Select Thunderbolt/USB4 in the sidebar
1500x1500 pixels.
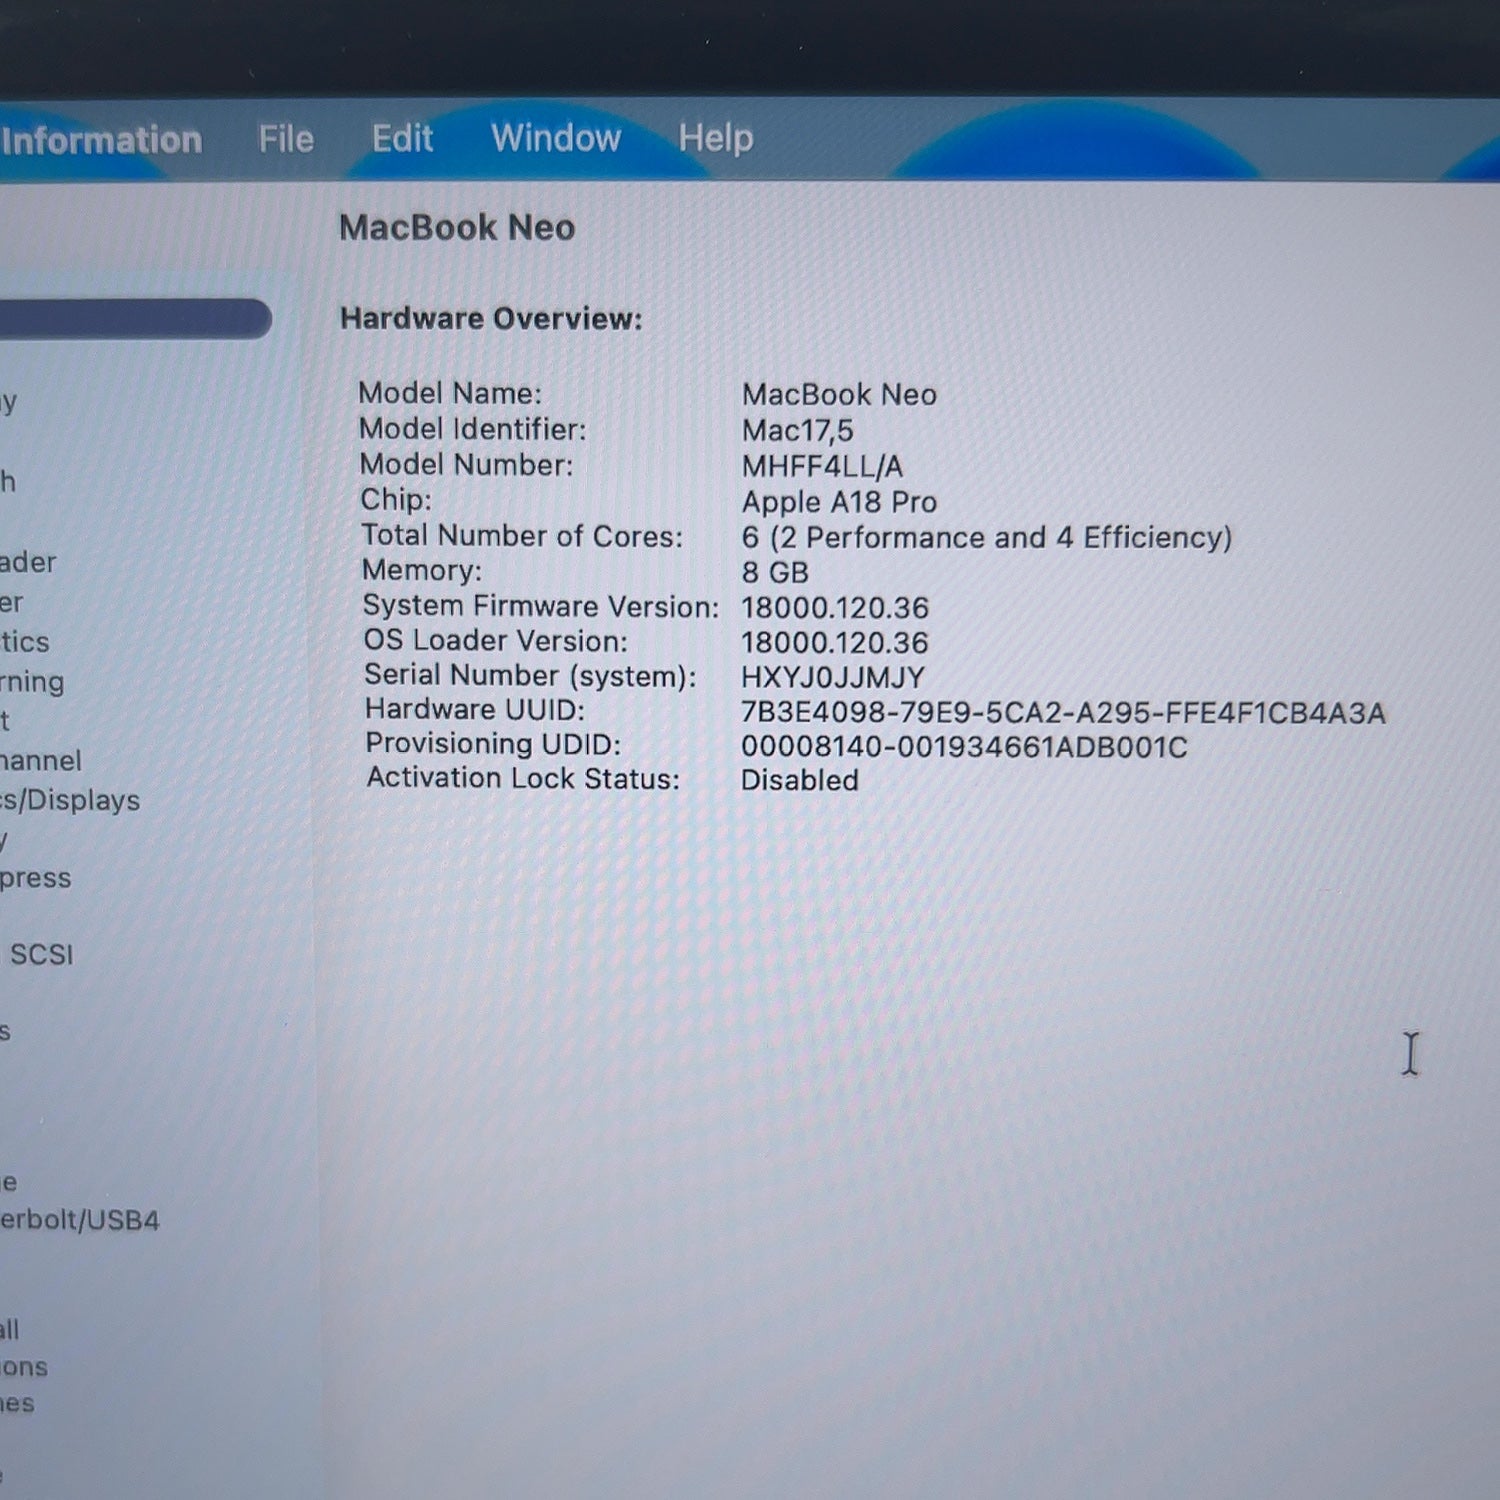coord(80,1220)
